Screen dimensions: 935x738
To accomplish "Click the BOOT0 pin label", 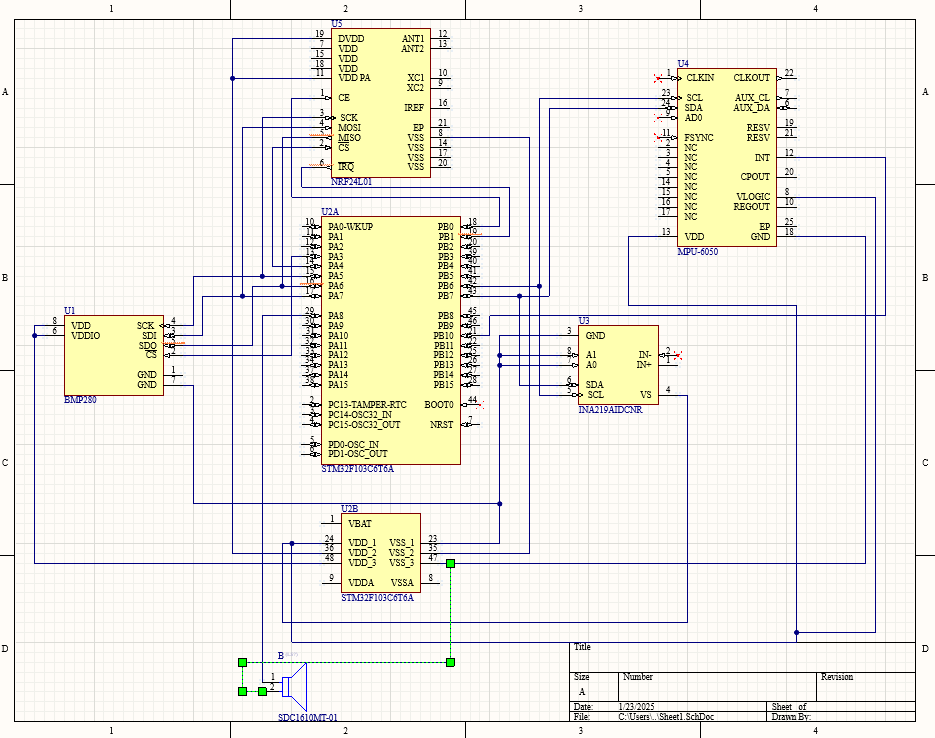I will pyautogui.click(x=439, y=405).
